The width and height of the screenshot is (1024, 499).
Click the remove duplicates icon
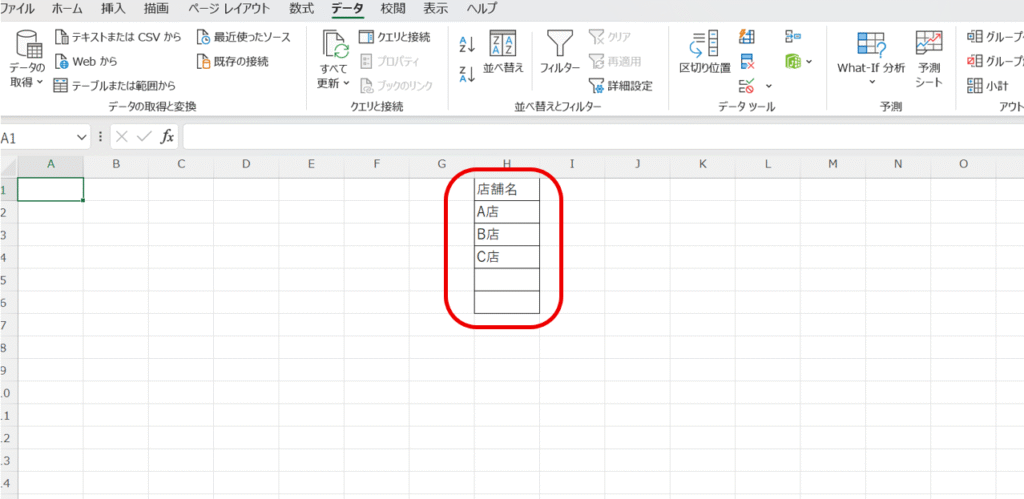click(x=747, y=62)
